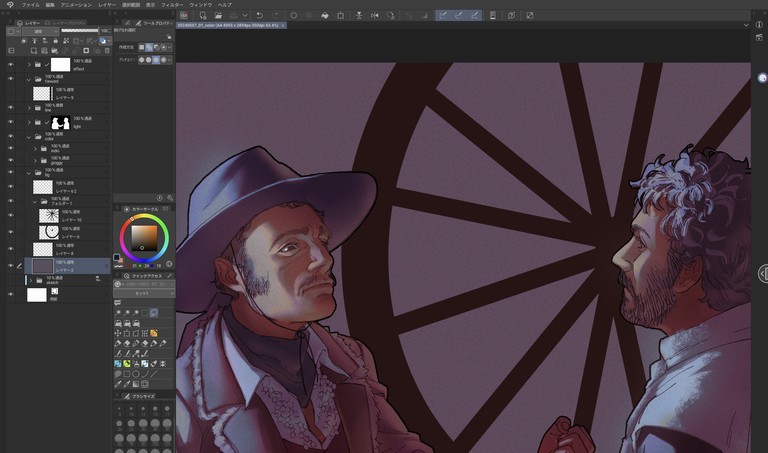768x453 pixels.
Task: Collapse the forward layer folder
Action: coord(29,79)
